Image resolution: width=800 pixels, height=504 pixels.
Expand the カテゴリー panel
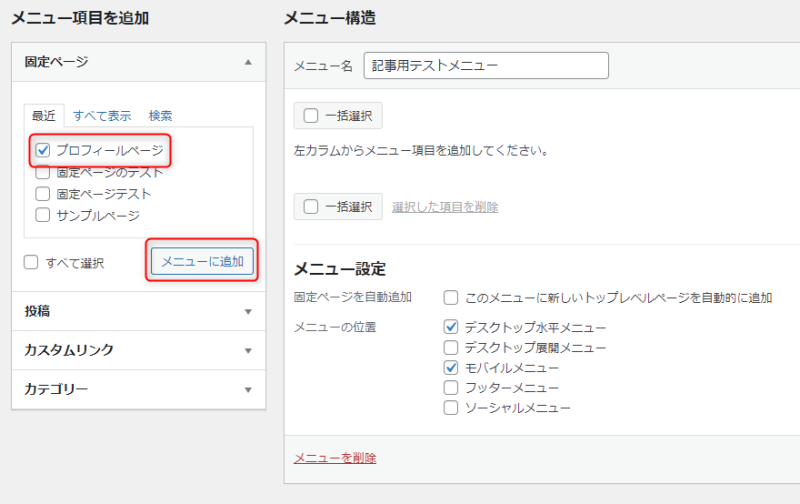[x=138, y=389]
